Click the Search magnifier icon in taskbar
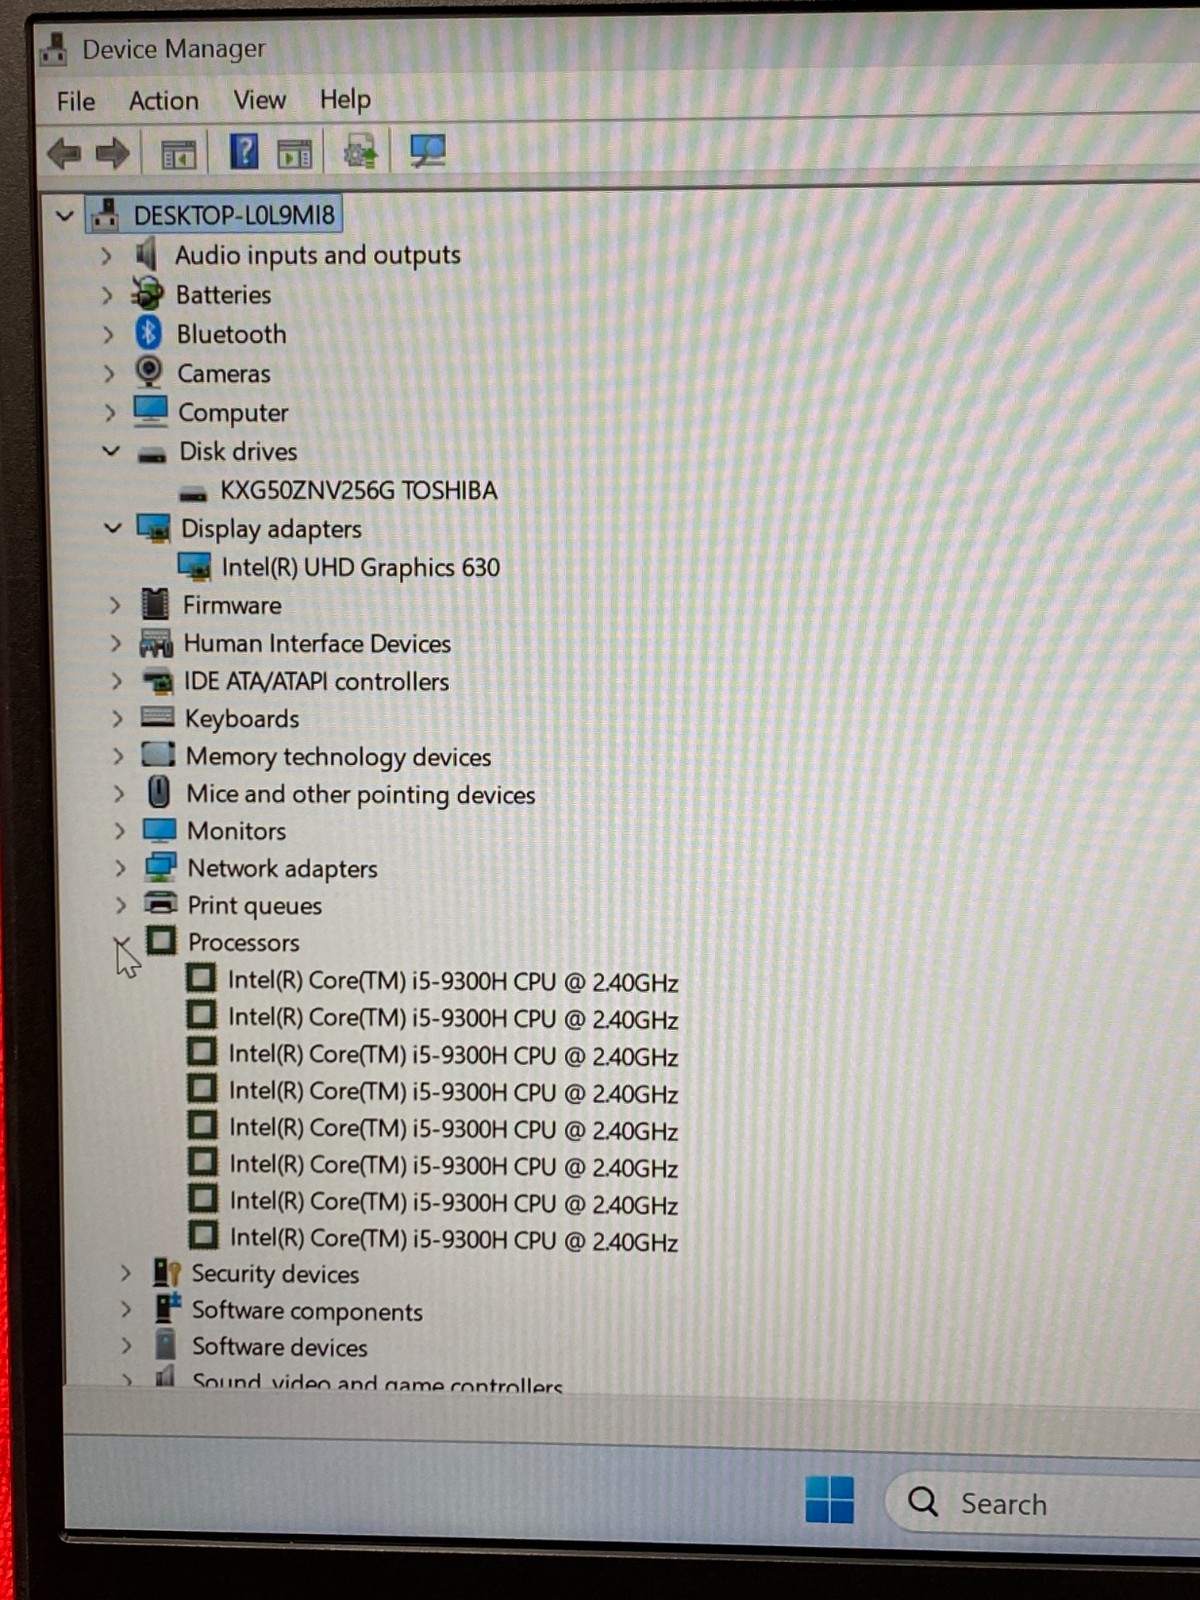The width and height of the screenshot is (1200, 1600). pos(922,1501)
